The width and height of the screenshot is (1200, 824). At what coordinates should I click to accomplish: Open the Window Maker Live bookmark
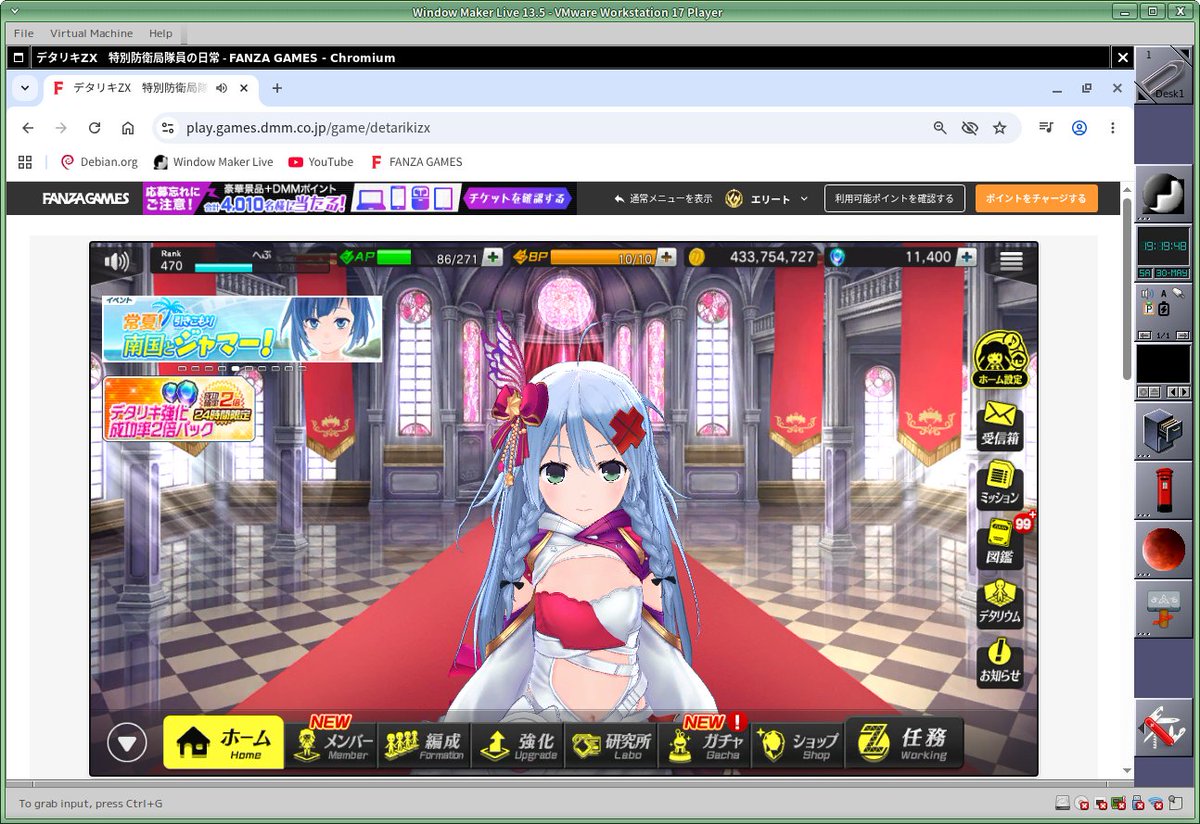(x=213, y=162)
